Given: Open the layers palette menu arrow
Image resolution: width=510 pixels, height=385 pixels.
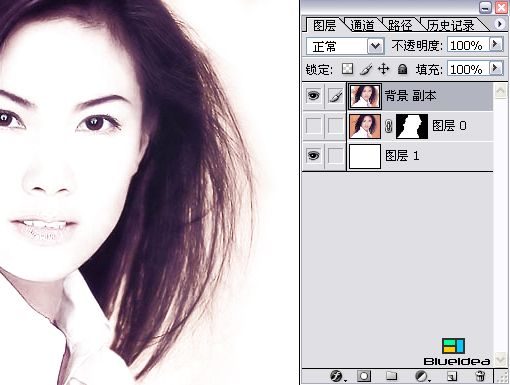Looking at the screenshot, I should (x=499, y=24).
